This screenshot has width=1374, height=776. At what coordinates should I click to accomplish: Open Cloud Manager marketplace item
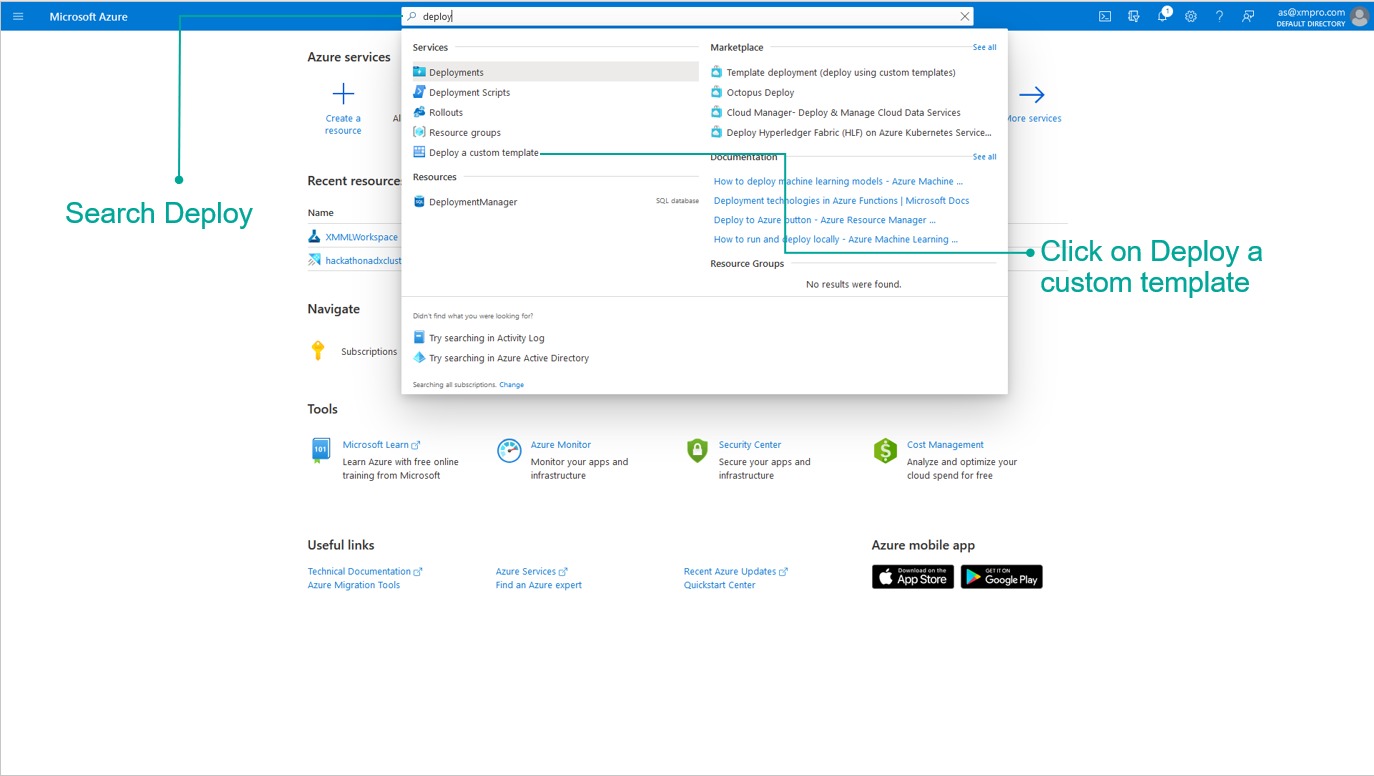click(843, 112)
